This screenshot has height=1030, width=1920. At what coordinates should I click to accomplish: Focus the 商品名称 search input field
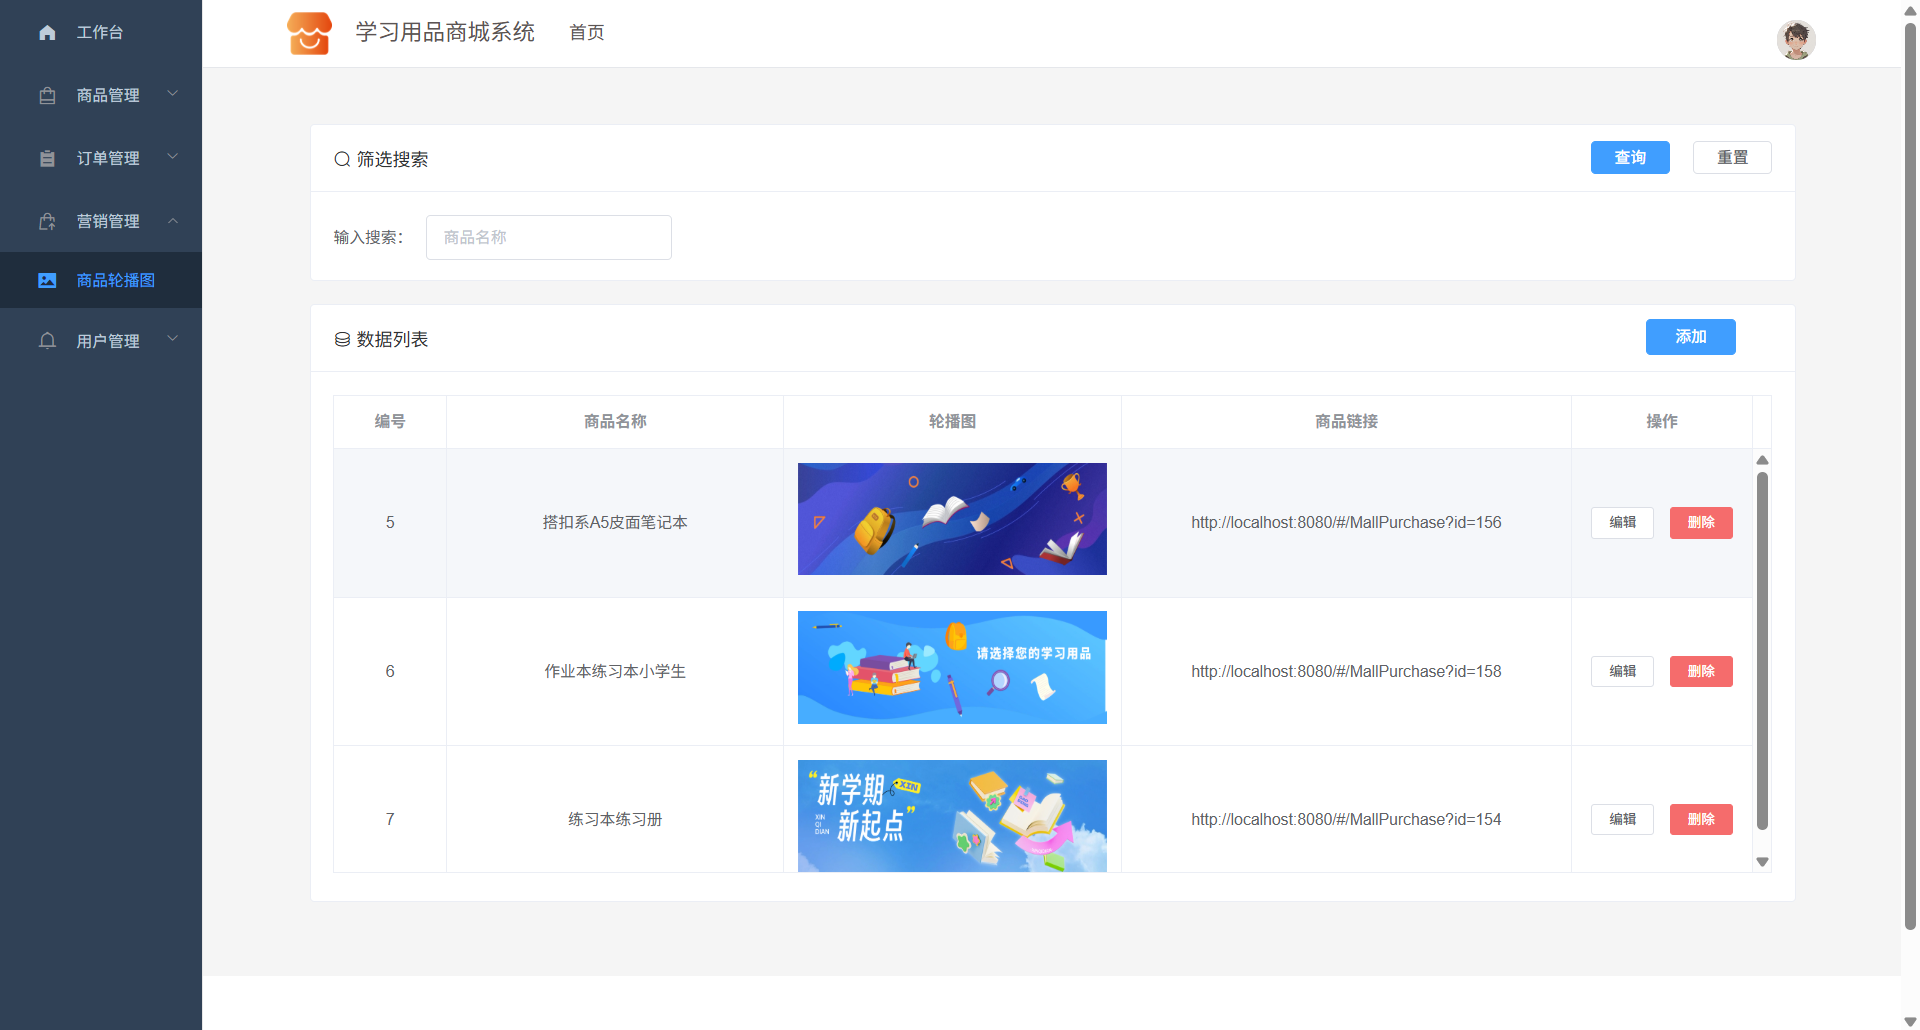pos(548,238)
